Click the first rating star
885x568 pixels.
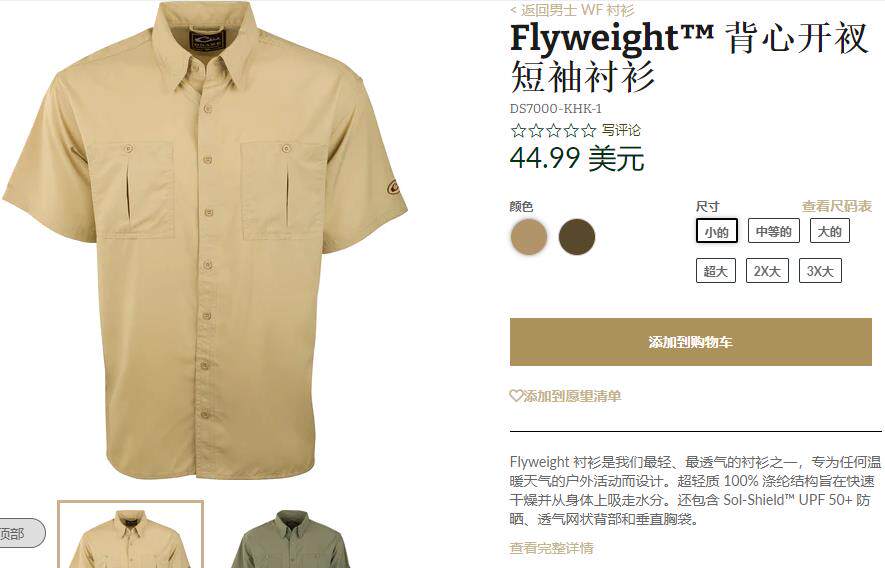coord(518,131)
